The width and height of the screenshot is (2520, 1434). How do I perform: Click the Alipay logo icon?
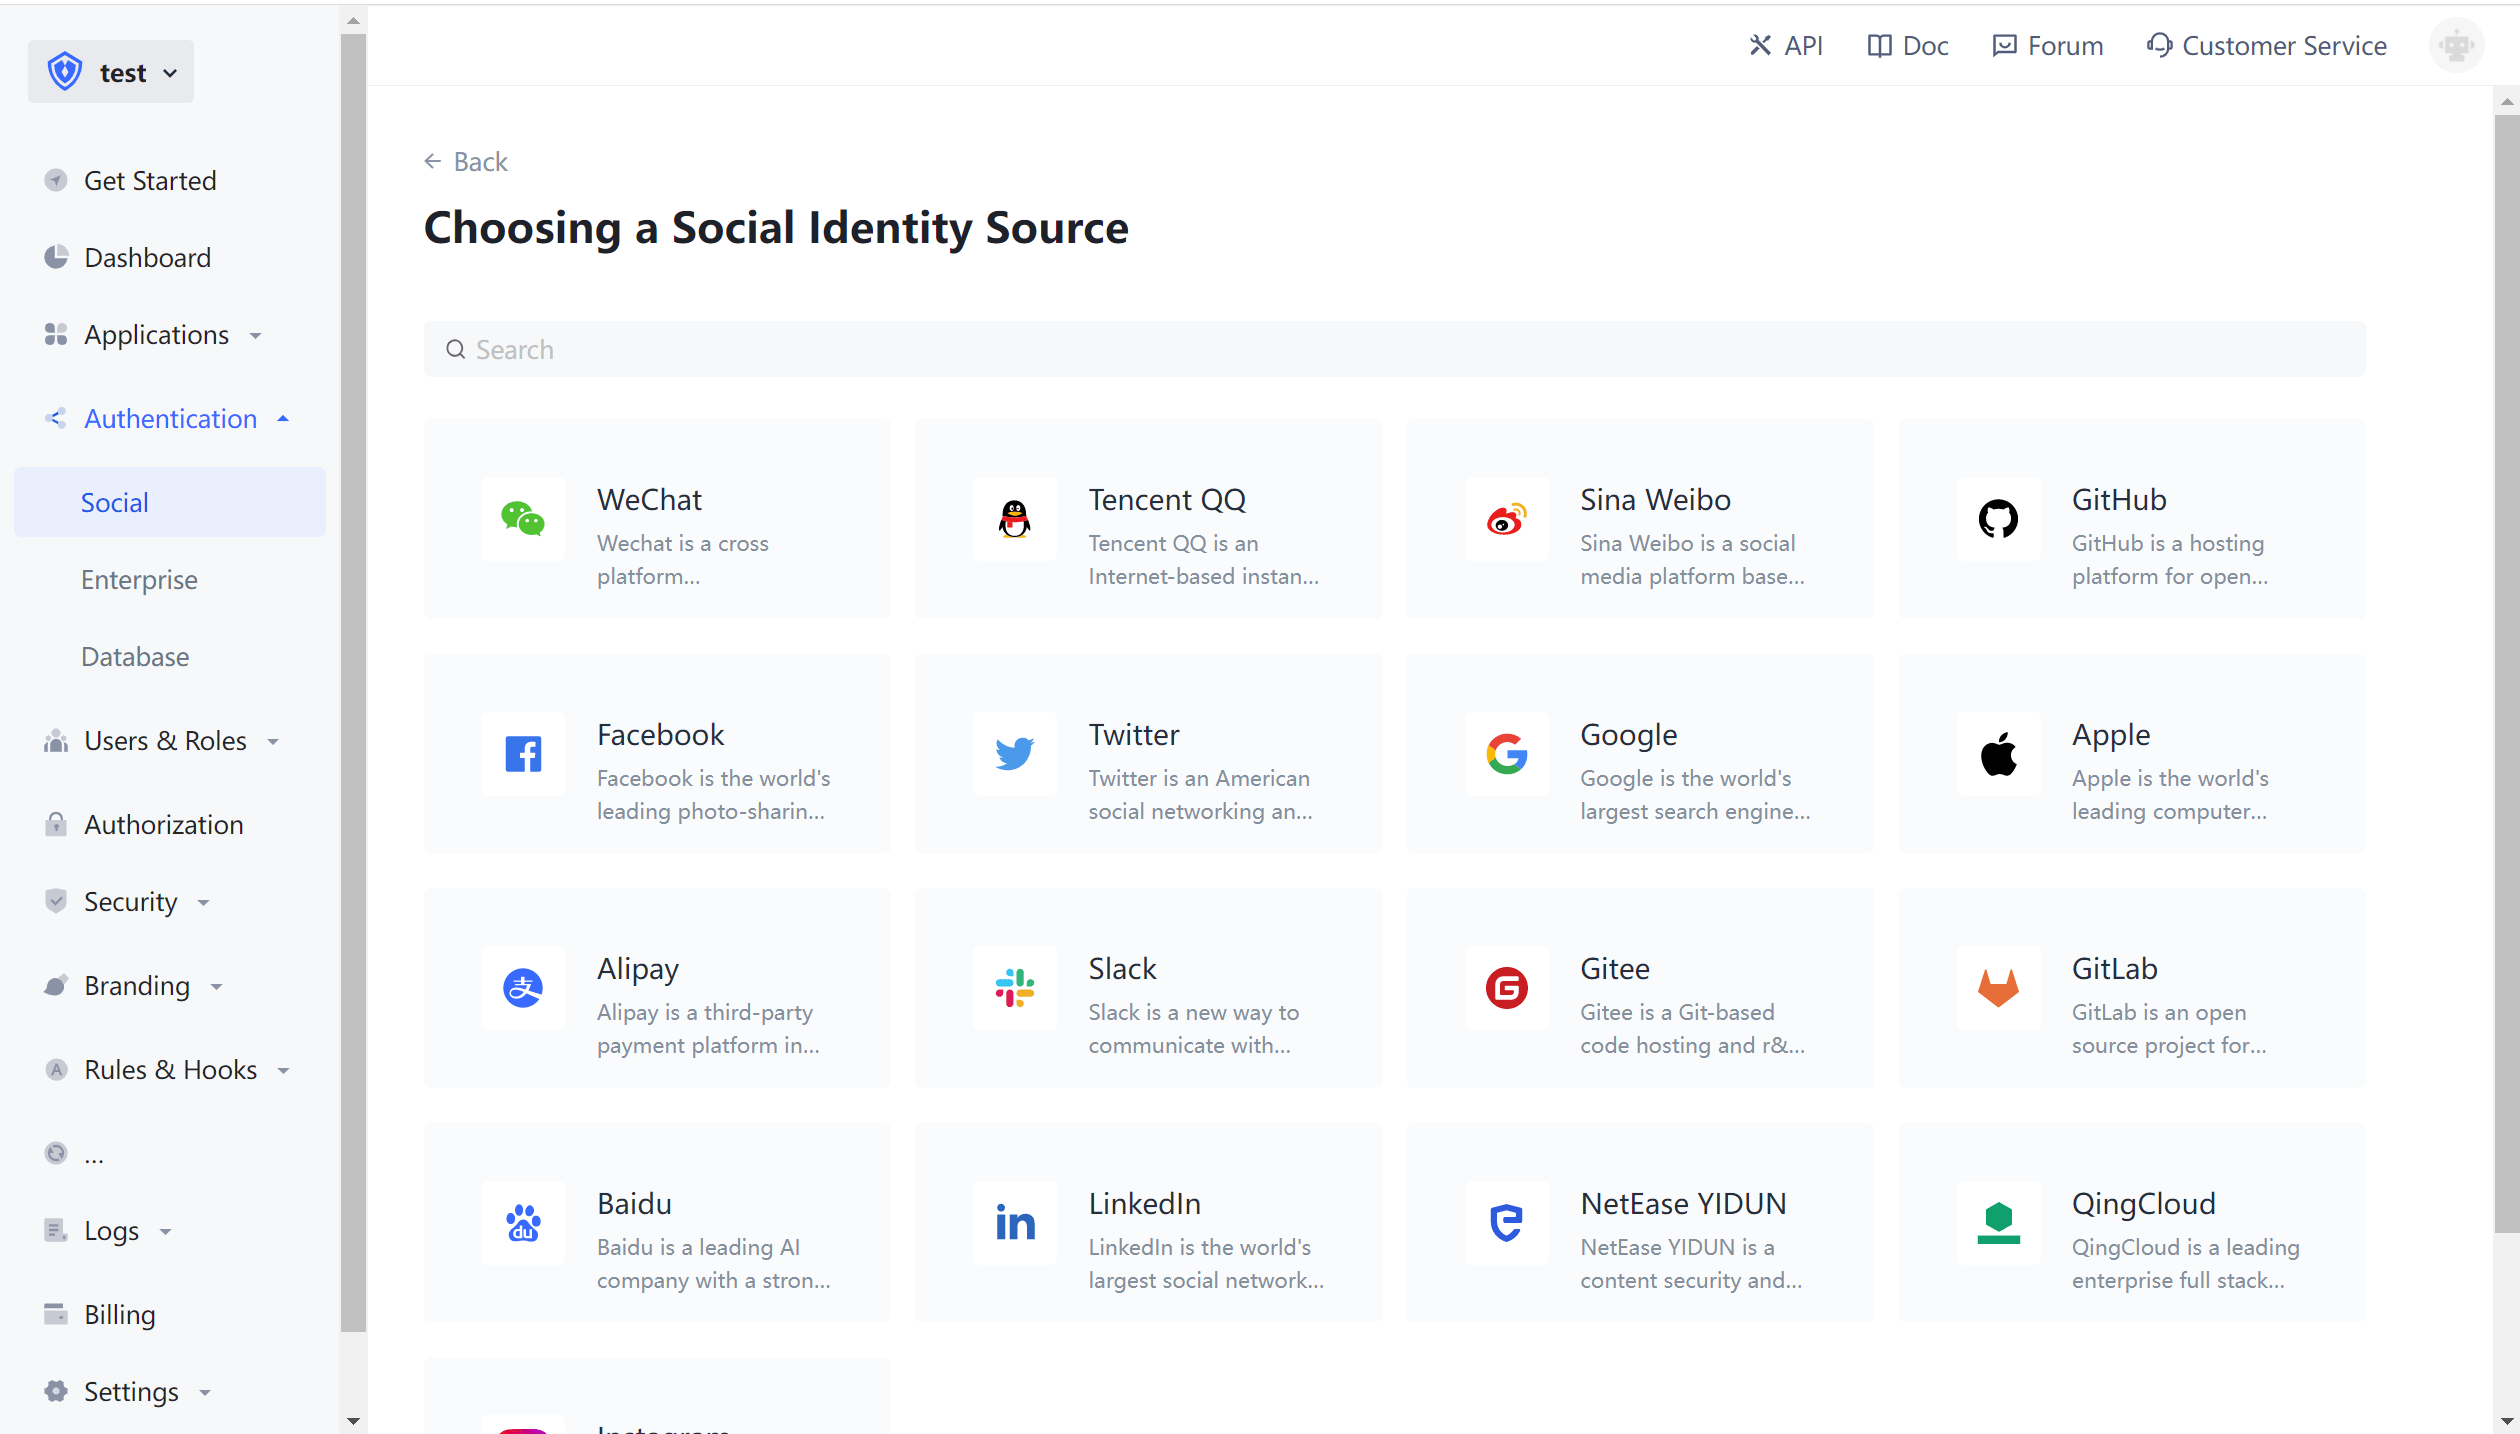(x=522, y=988)
